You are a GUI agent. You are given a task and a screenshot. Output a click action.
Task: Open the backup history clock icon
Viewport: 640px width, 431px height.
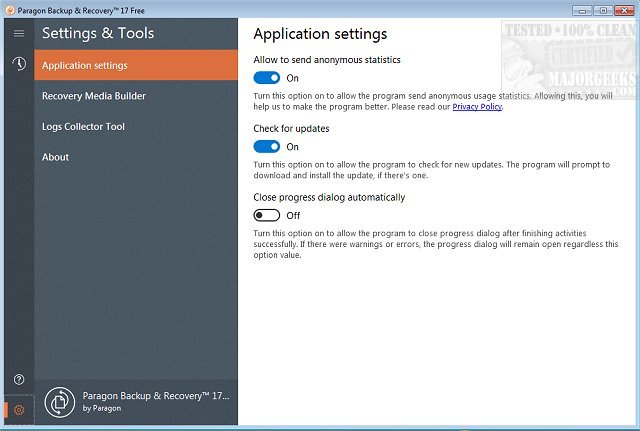[19, 63]
